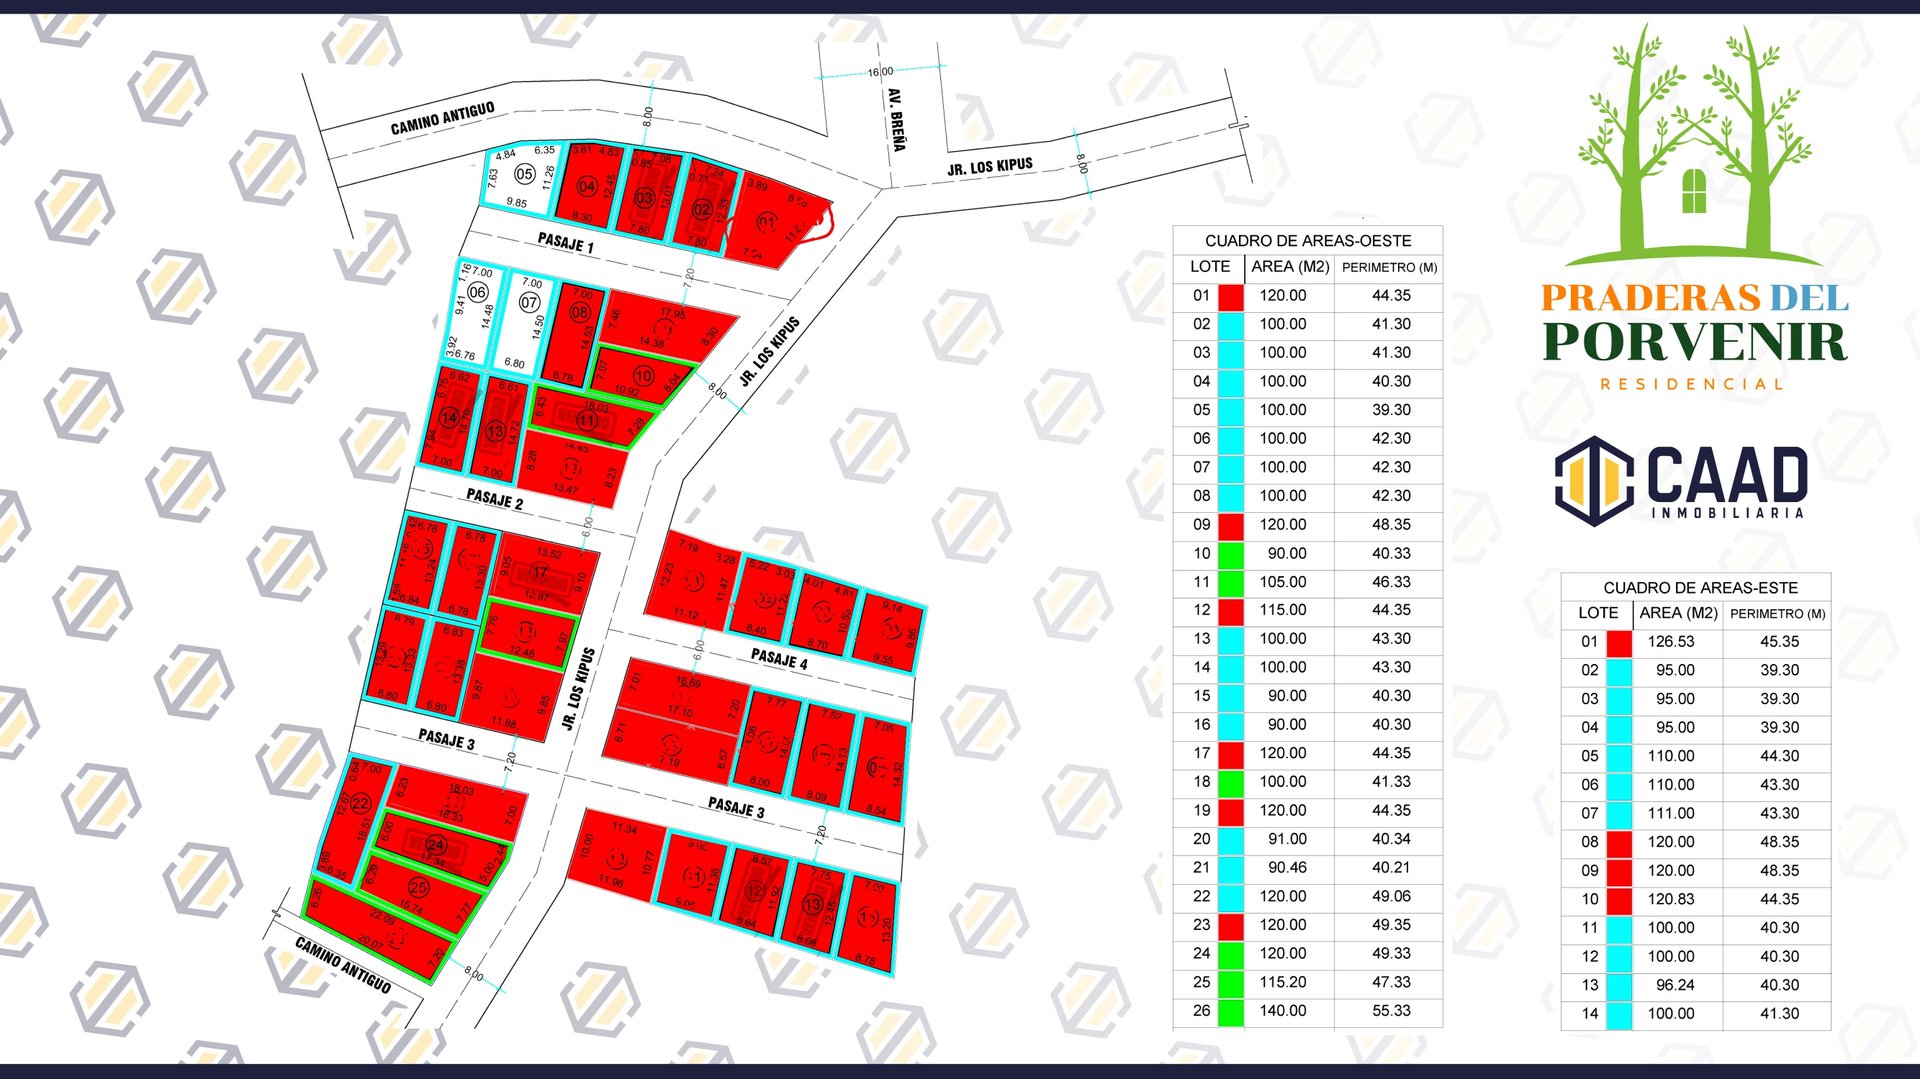Viewport: 1920px width, 1079px height.
Task: Click perimeter 49.06 for Oeste lot 22
Action: point(1392,897)
